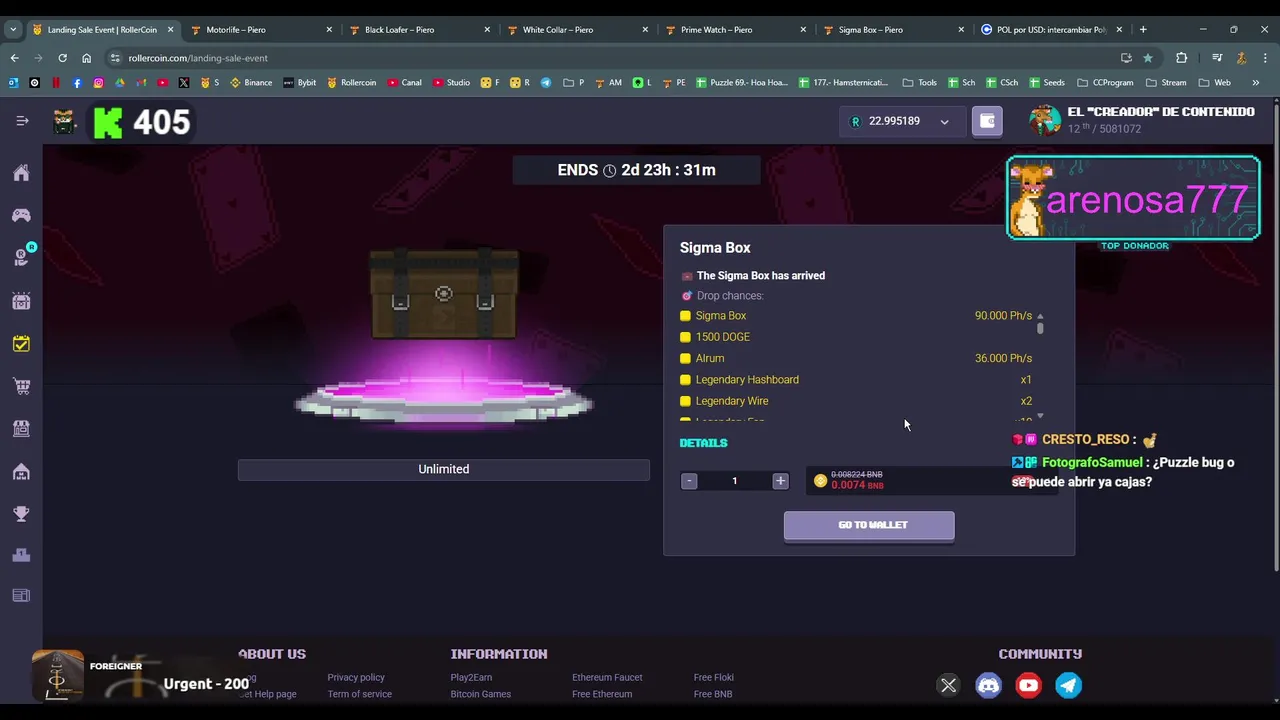Image resolution: width=1280 pixels, height=720 pixels.
Task: Click the quantity input field
Action: pyautogui.click(x=734, y=481)
